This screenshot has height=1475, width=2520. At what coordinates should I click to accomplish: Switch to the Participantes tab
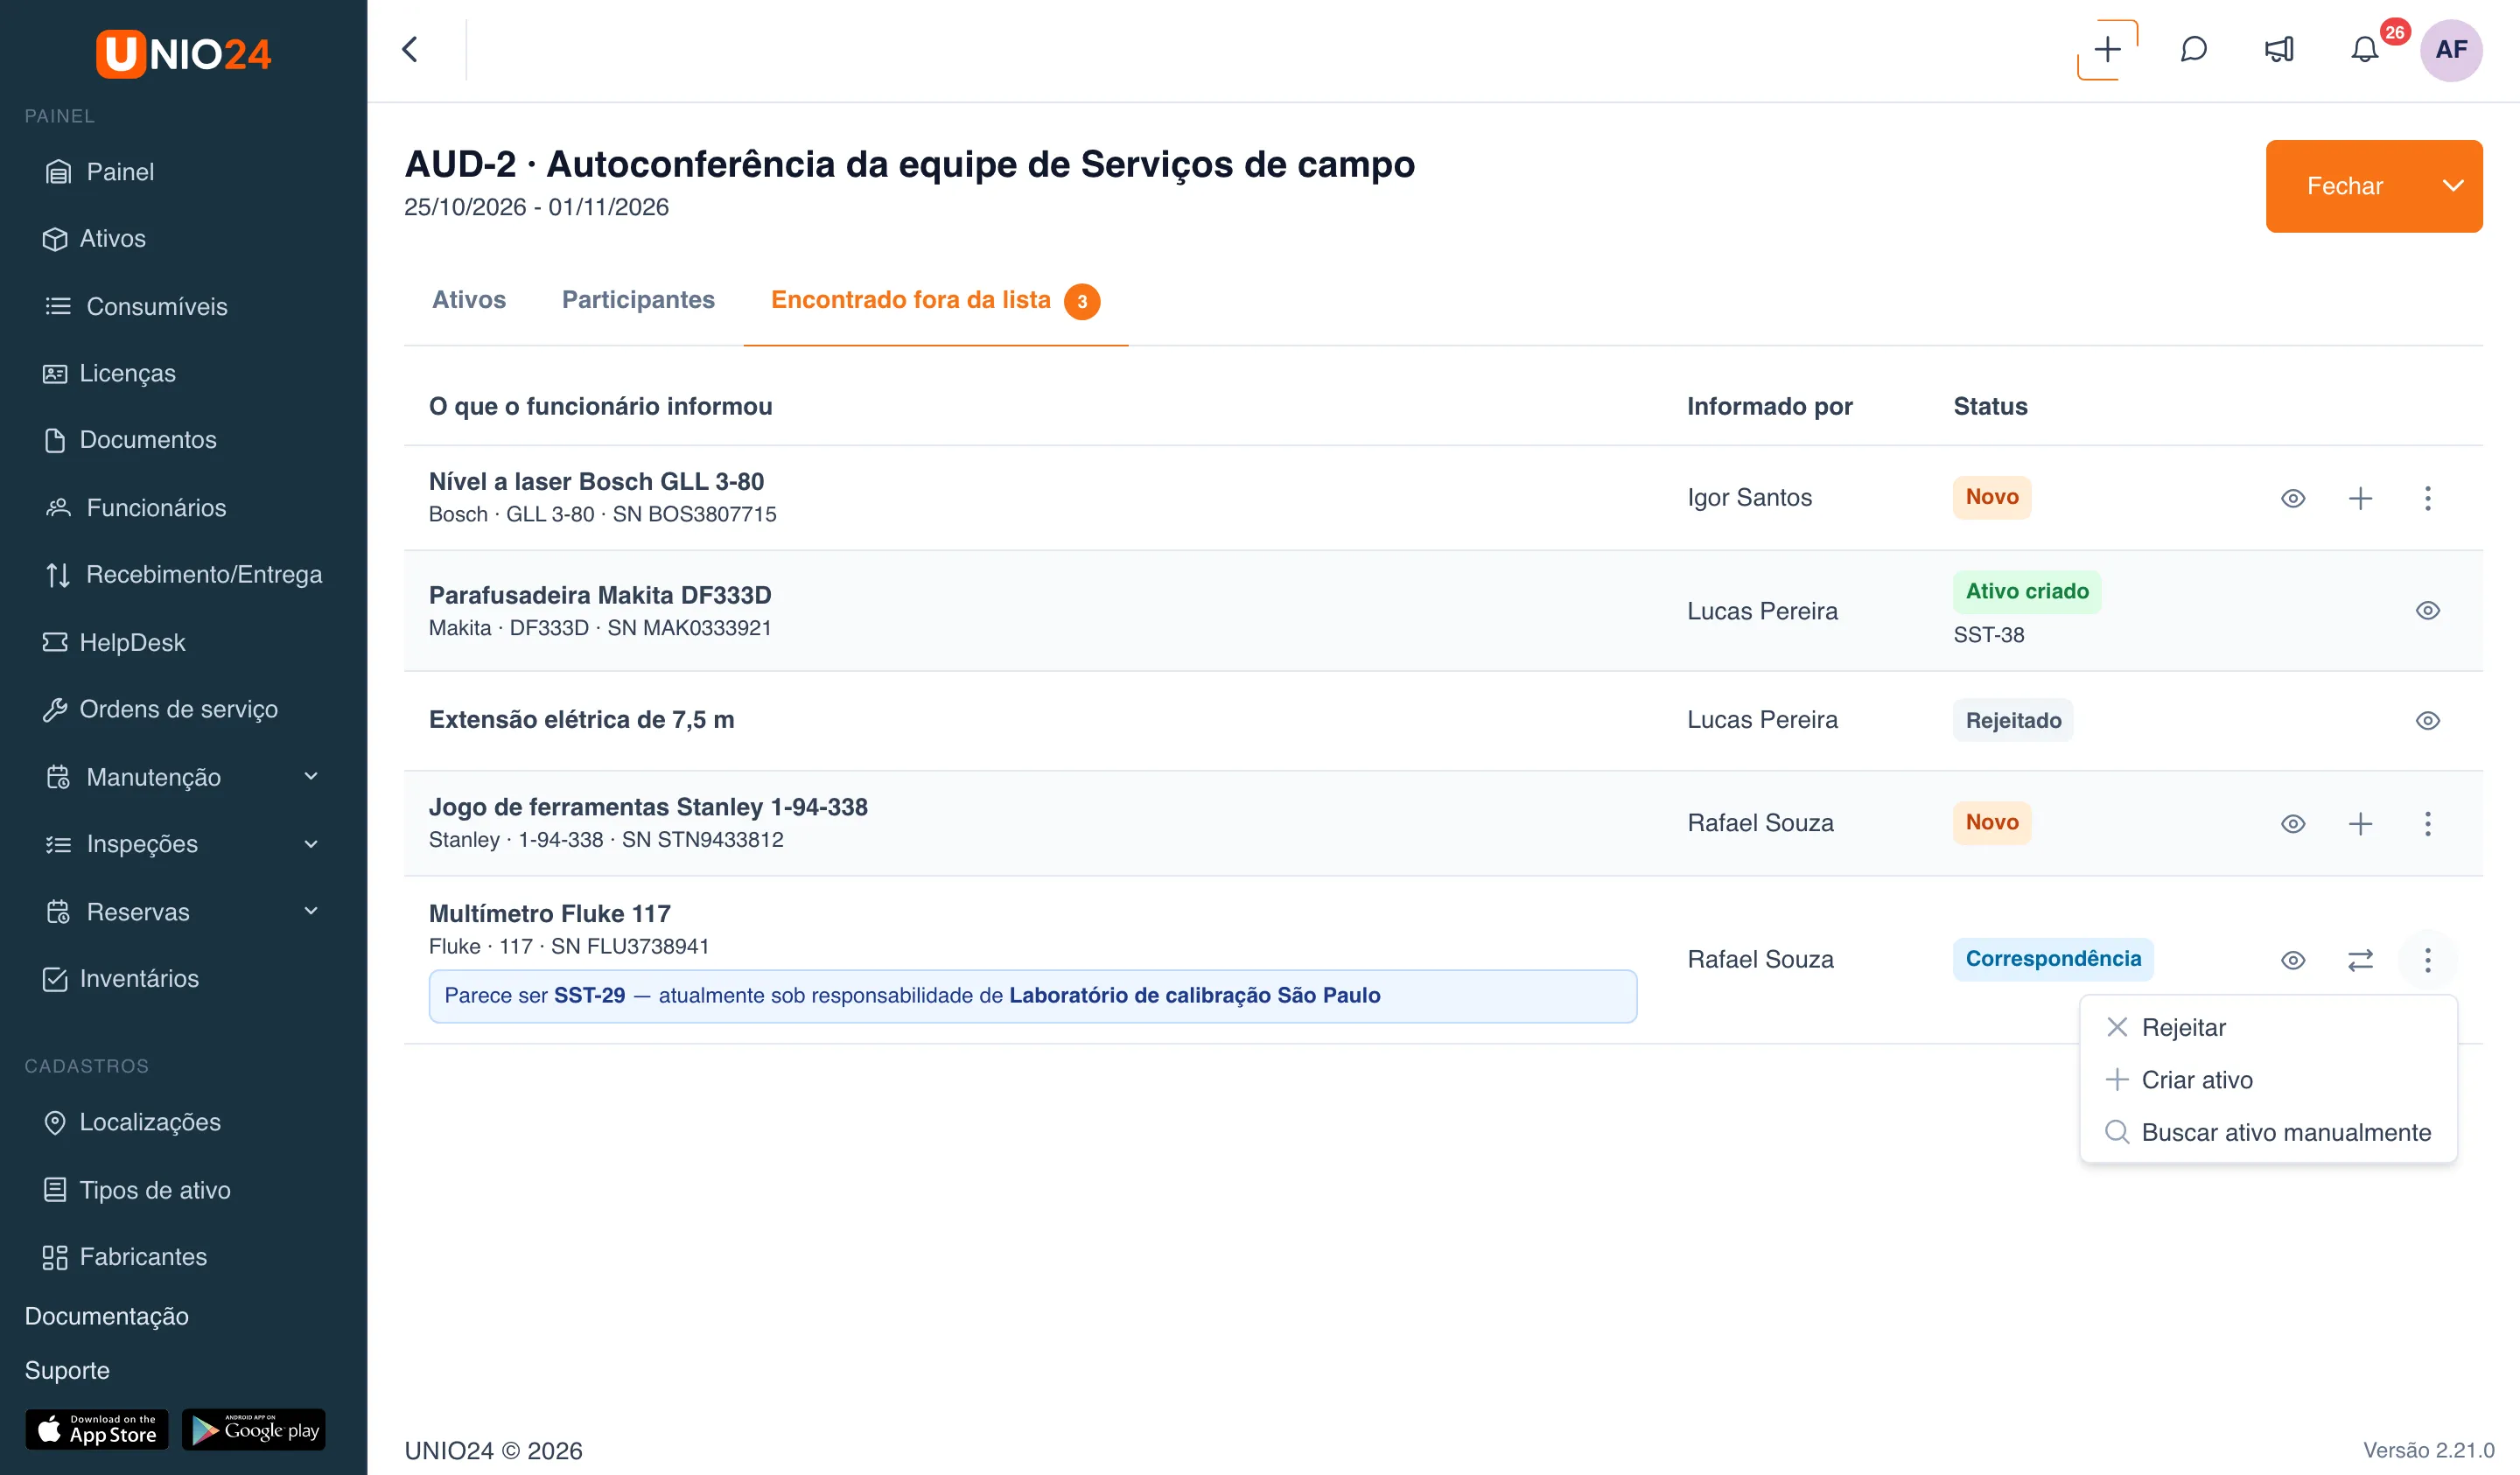point(638,300)
